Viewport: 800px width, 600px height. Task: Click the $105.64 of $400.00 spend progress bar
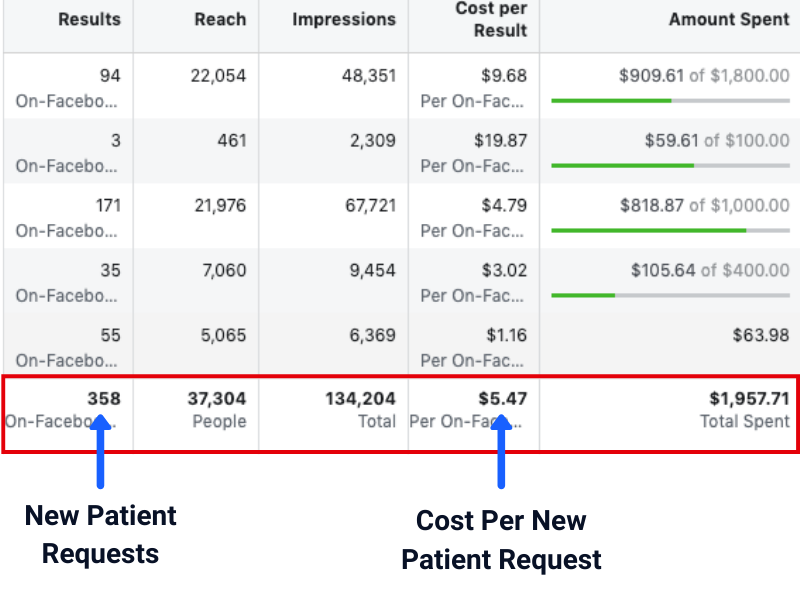670,295
